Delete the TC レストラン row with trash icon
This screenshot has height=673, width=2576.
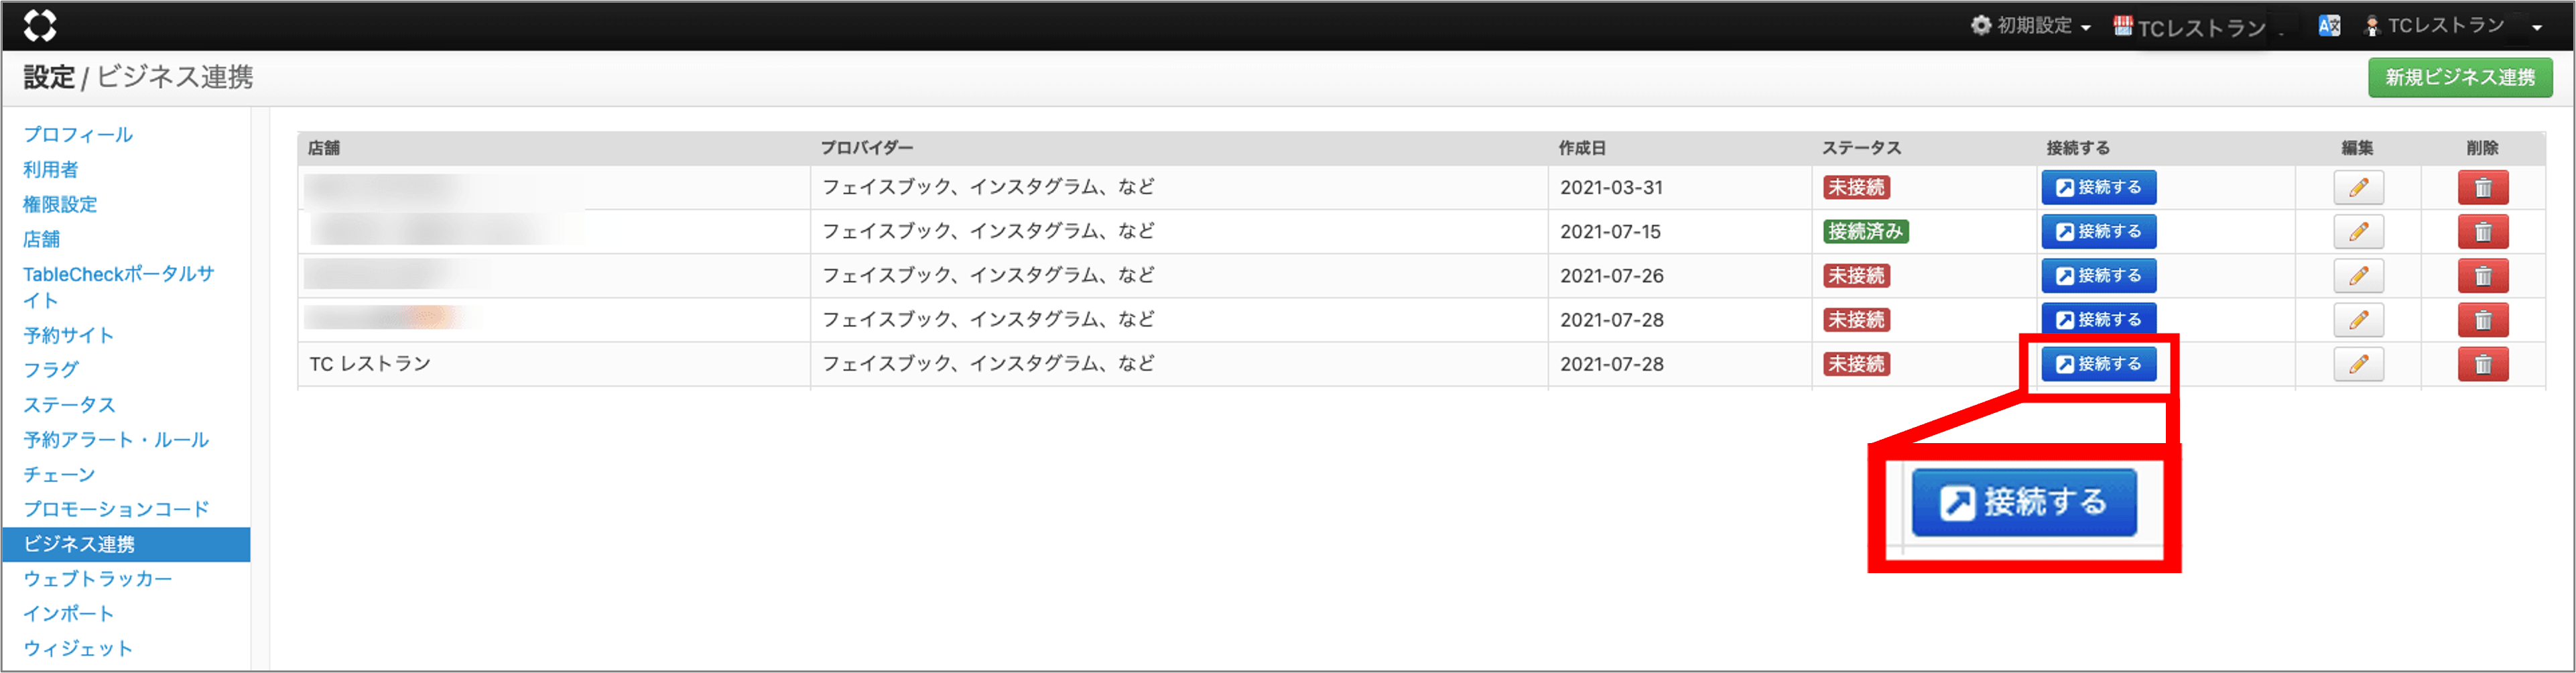pyautogui.click(x=2482, y=364)
